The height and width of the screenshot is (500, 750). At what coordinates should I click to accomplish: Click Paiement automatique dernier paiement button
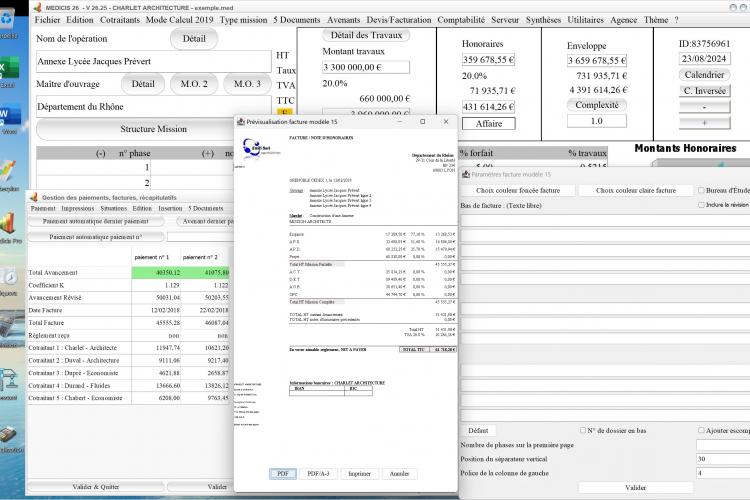[96, 222]
